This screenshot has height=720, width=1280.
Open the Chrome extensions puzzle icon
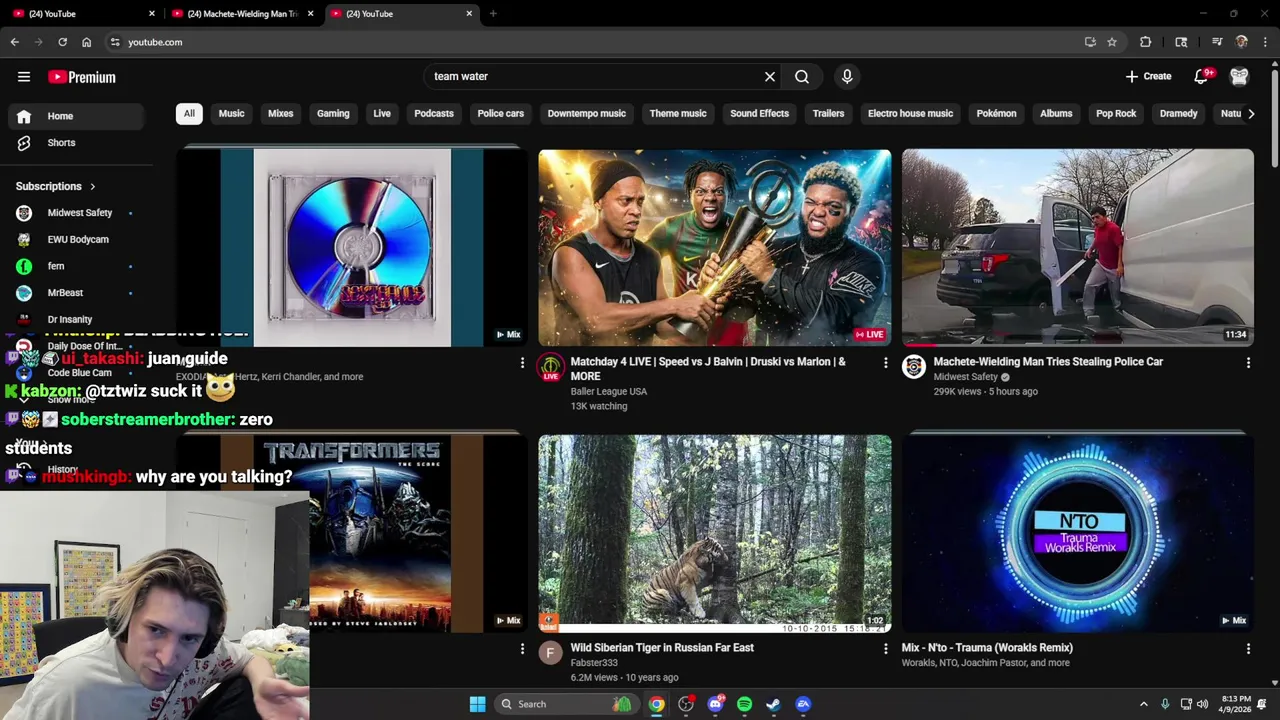(1146, 42)
